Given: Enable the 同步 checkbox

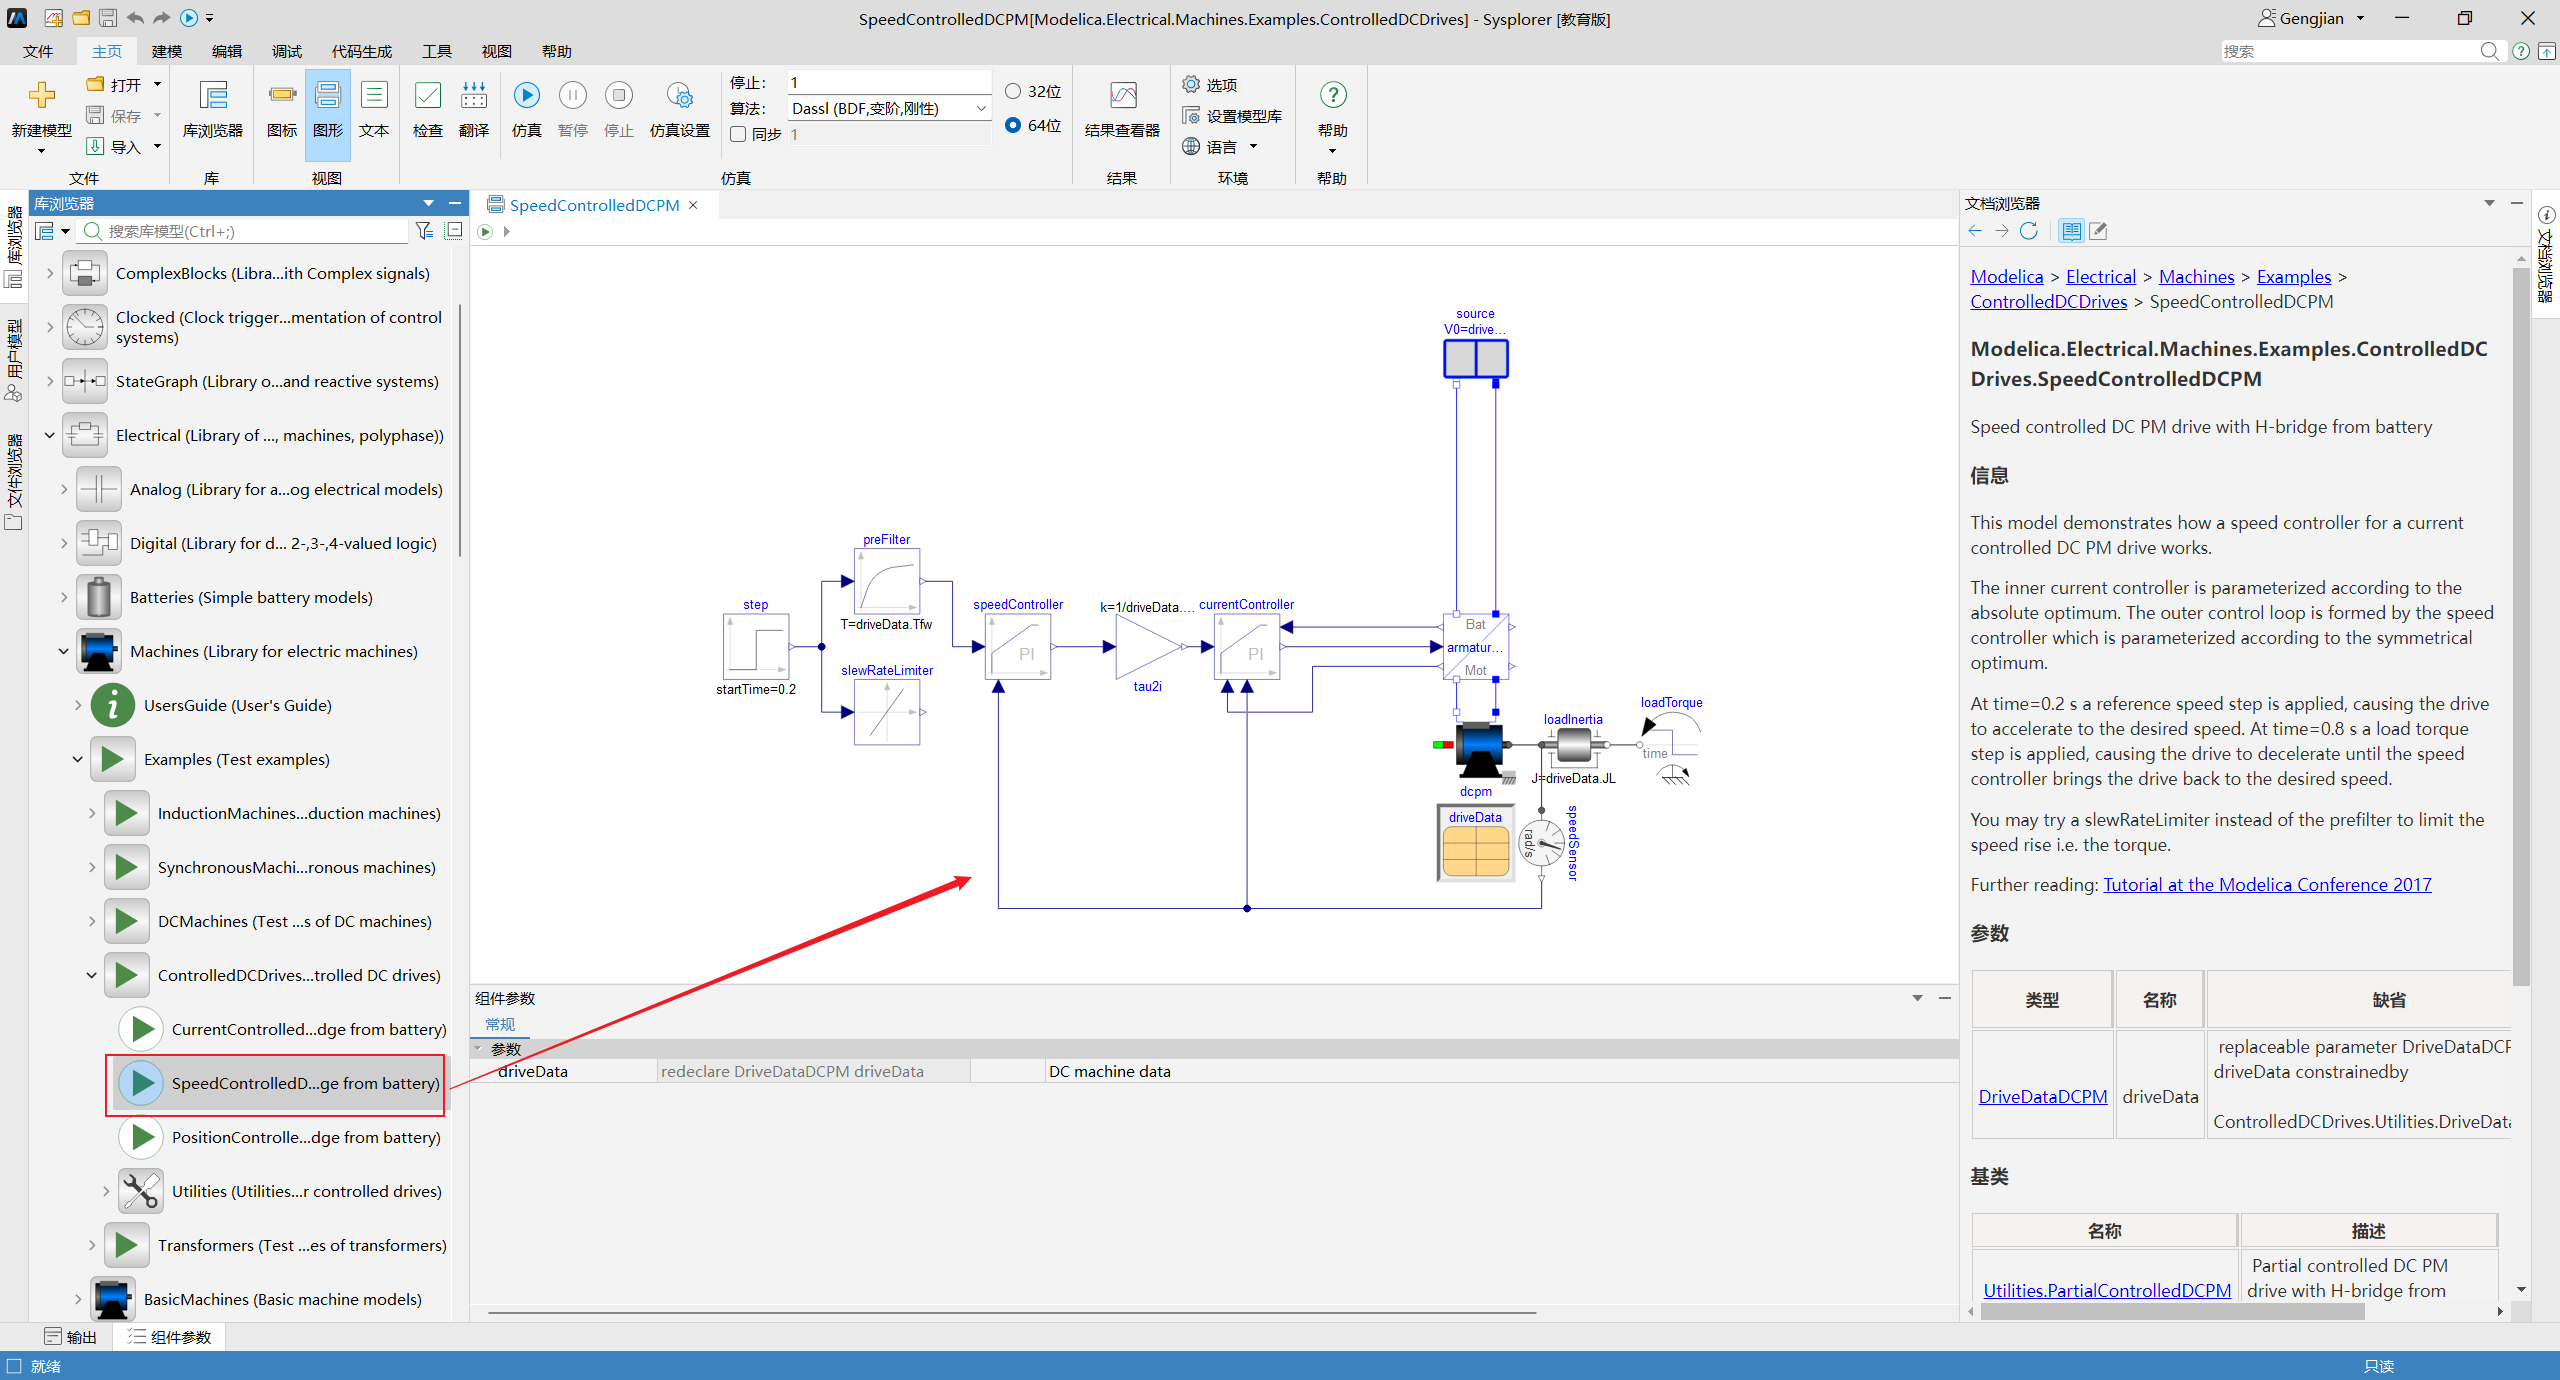Looking at the screenshot, I should click(738, 134).
